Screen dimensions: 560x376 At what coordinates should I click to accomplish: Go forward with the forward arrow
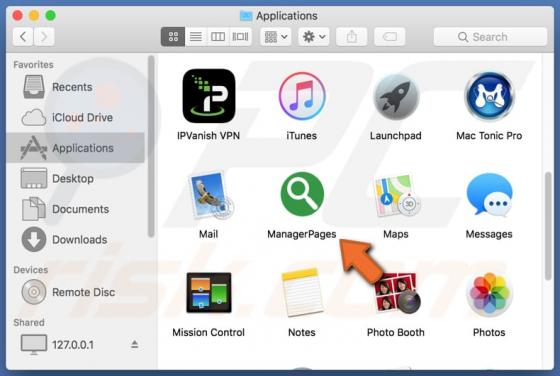pyautogui.click(x=44, y=36)
